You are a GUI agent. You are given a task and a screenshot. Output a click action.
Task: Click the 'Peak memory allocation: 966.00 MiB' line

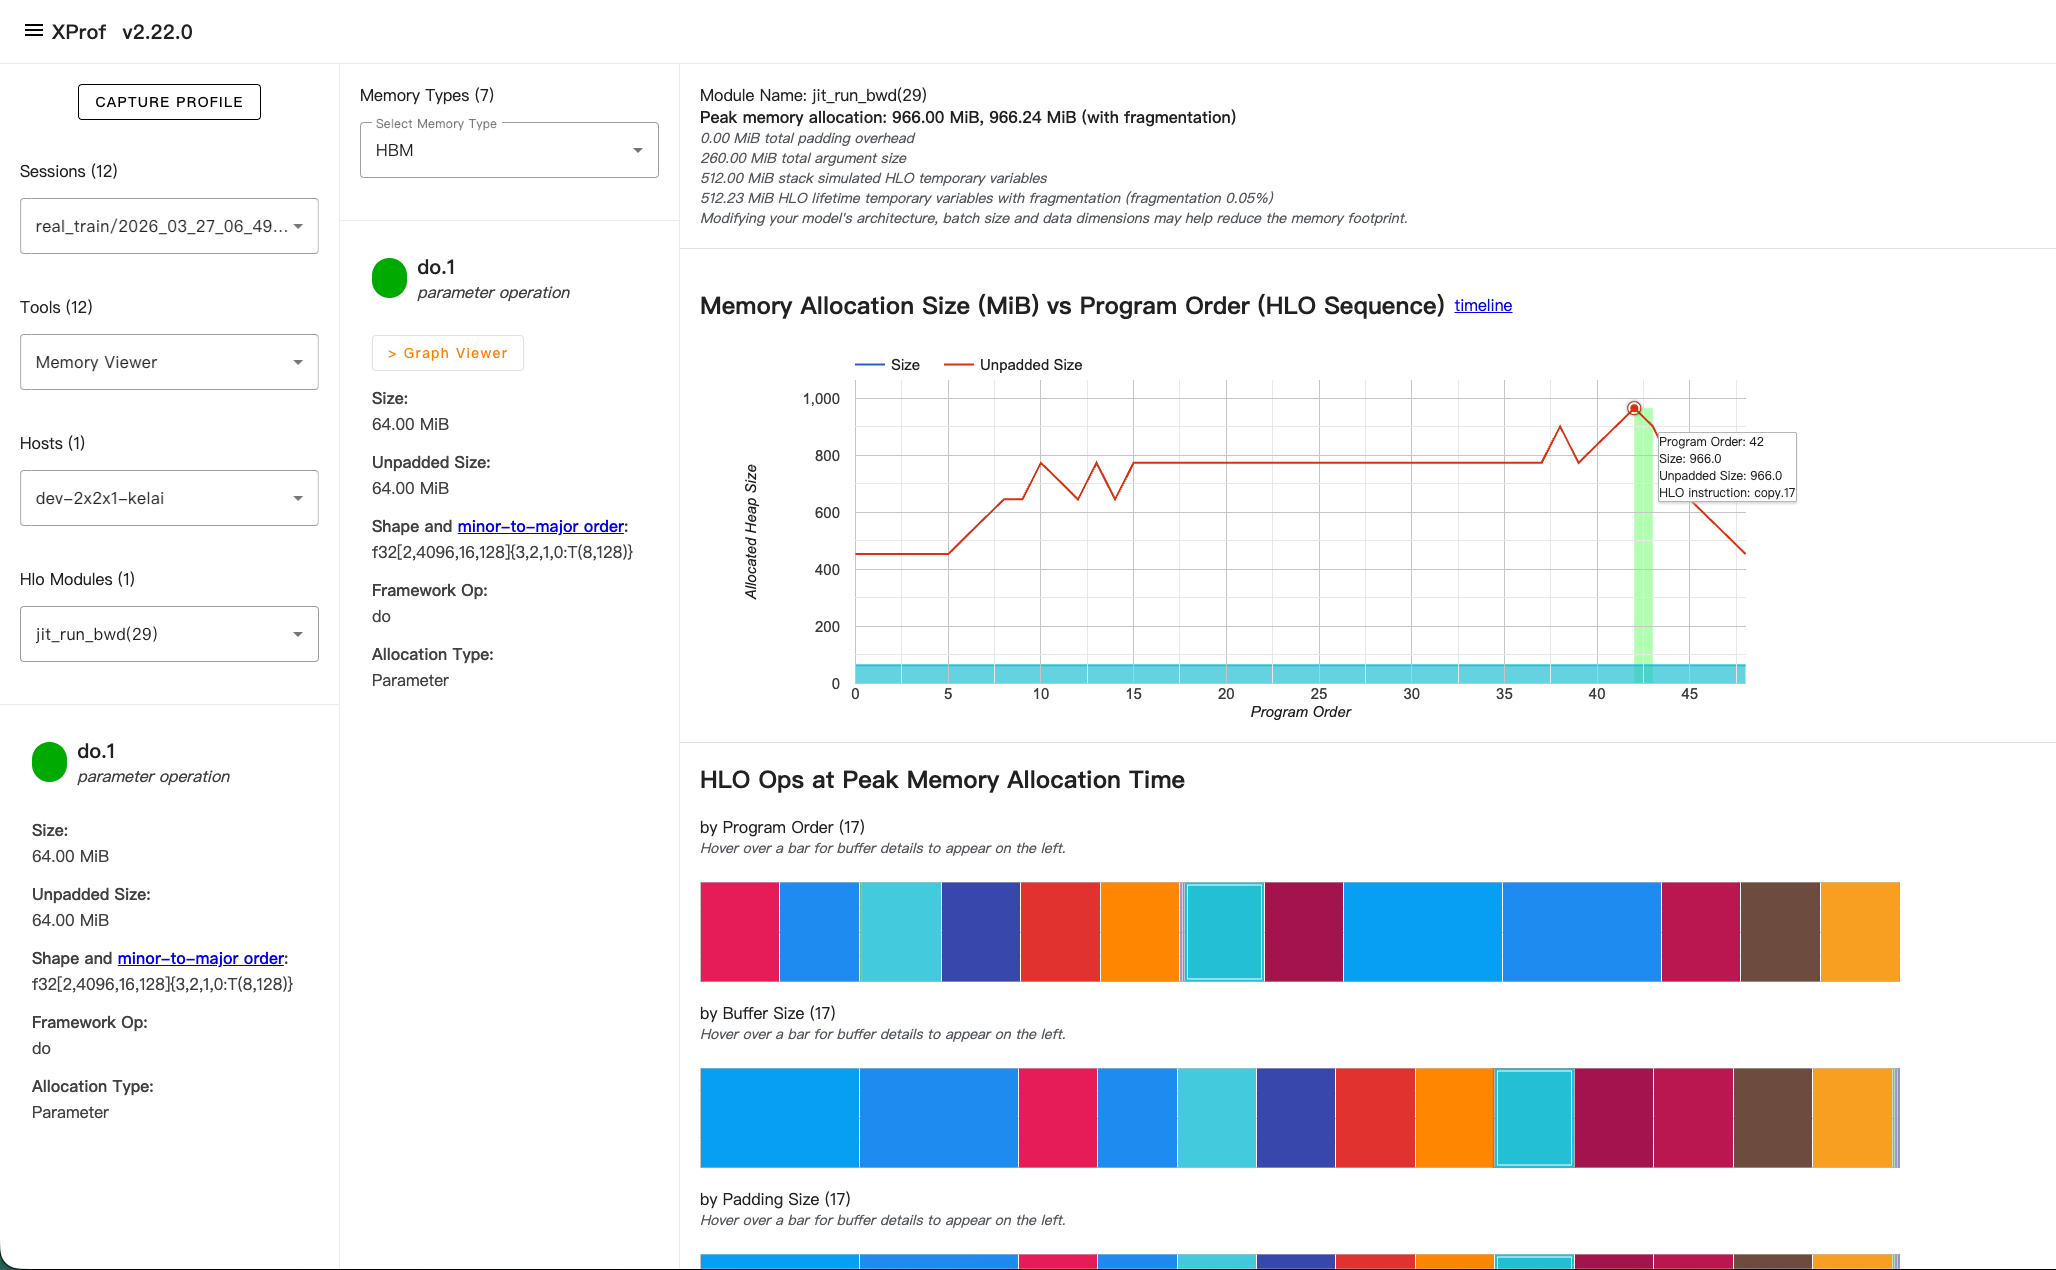[x=968, y=117]
